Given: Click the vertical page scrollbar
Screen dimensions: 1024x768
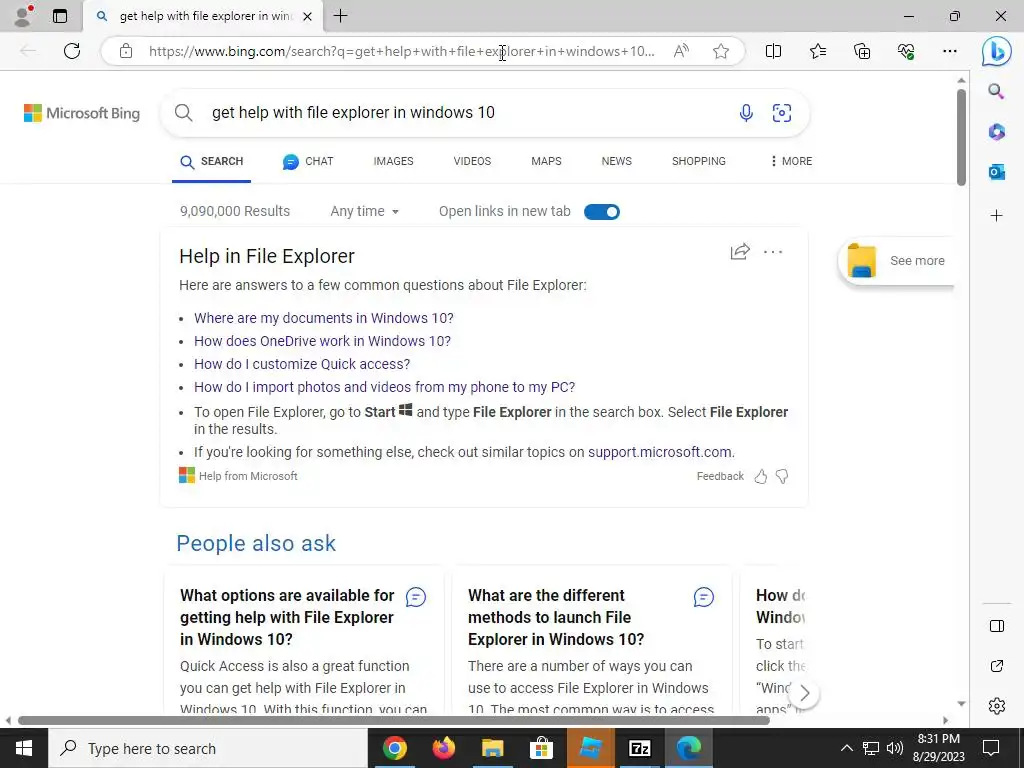Looking at the screenshot, I should pos(961,137).
